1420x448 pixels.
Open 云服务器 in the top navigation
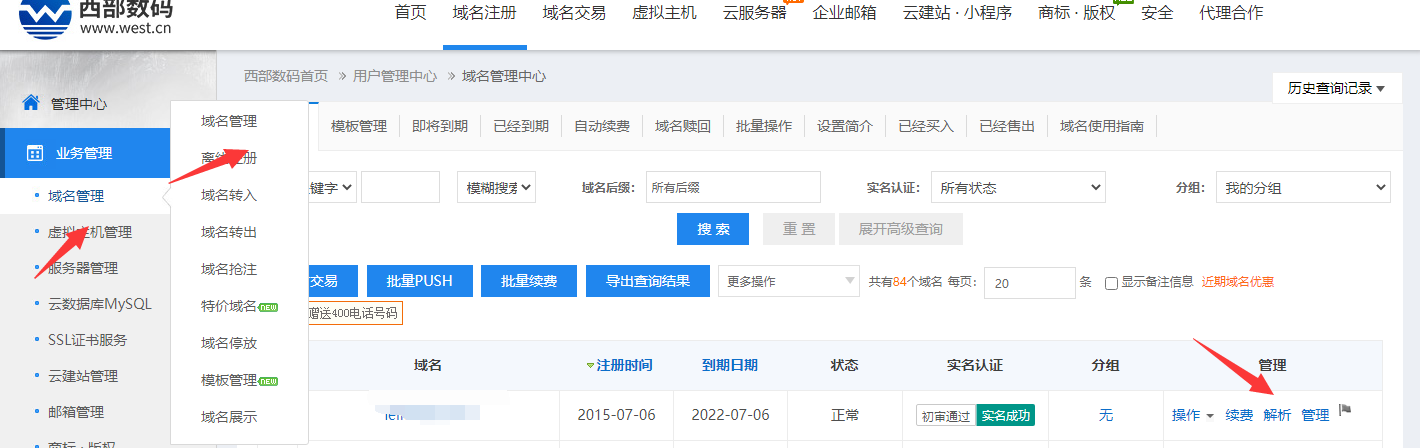754,13
